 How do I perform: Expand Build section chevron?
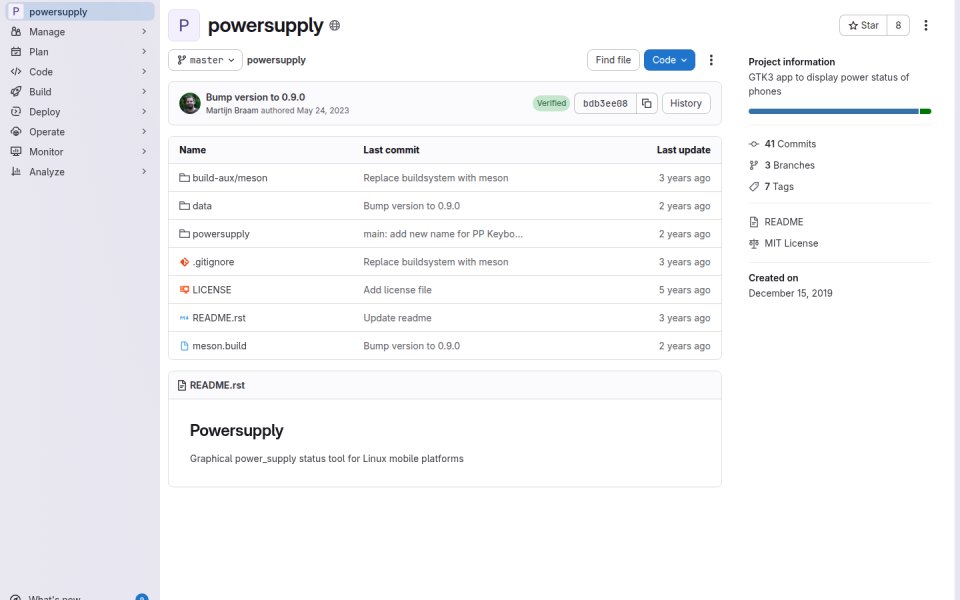[x=144, y=92]
